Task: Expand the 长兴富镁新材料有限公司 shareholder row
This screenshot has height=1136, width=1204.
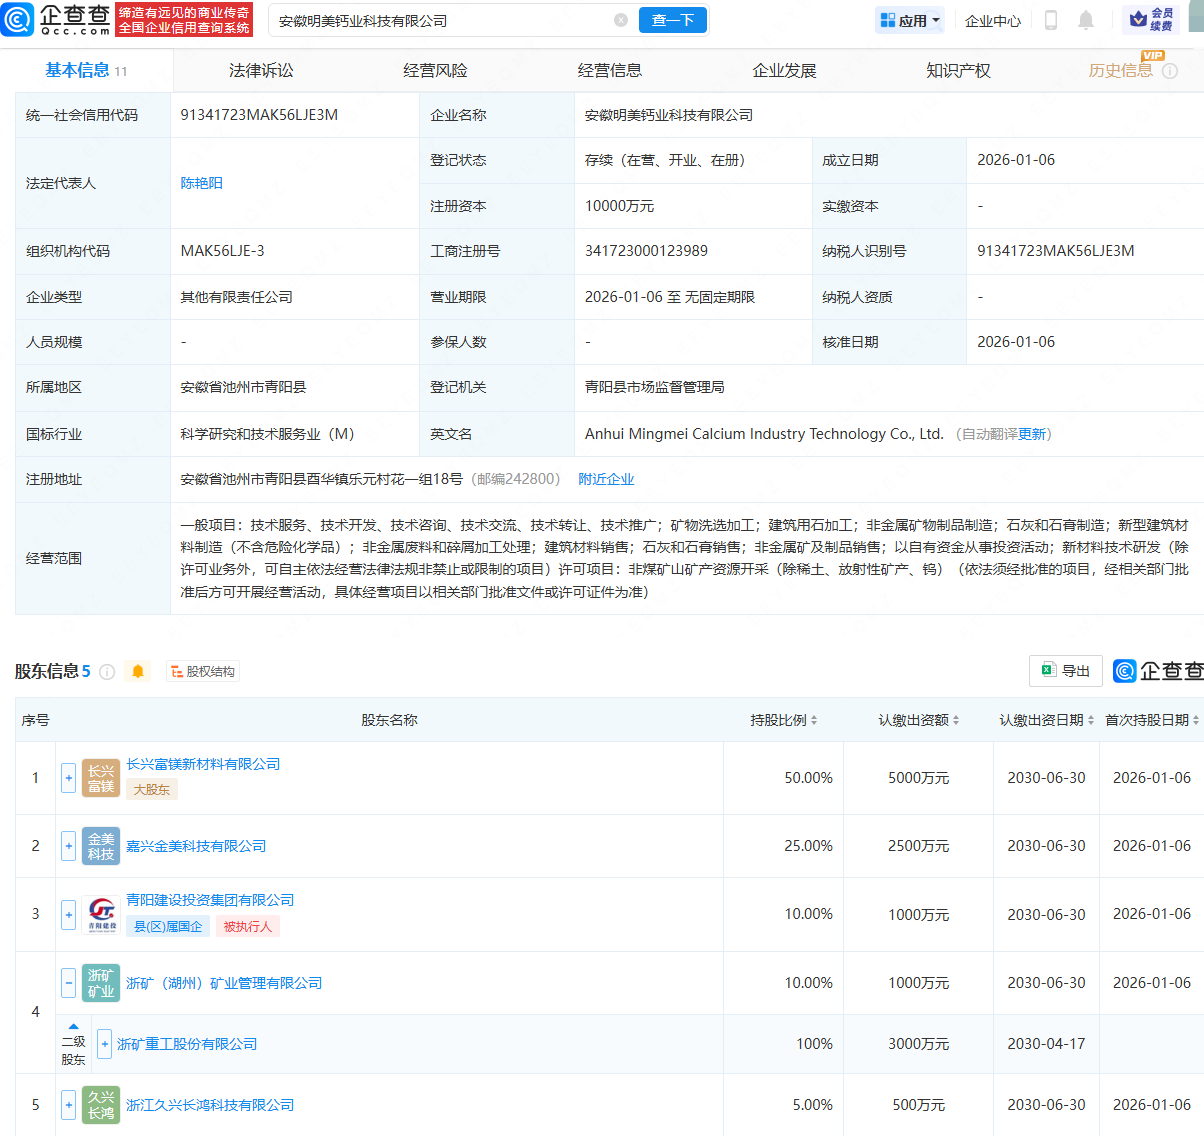Action: tap(68, 778)
